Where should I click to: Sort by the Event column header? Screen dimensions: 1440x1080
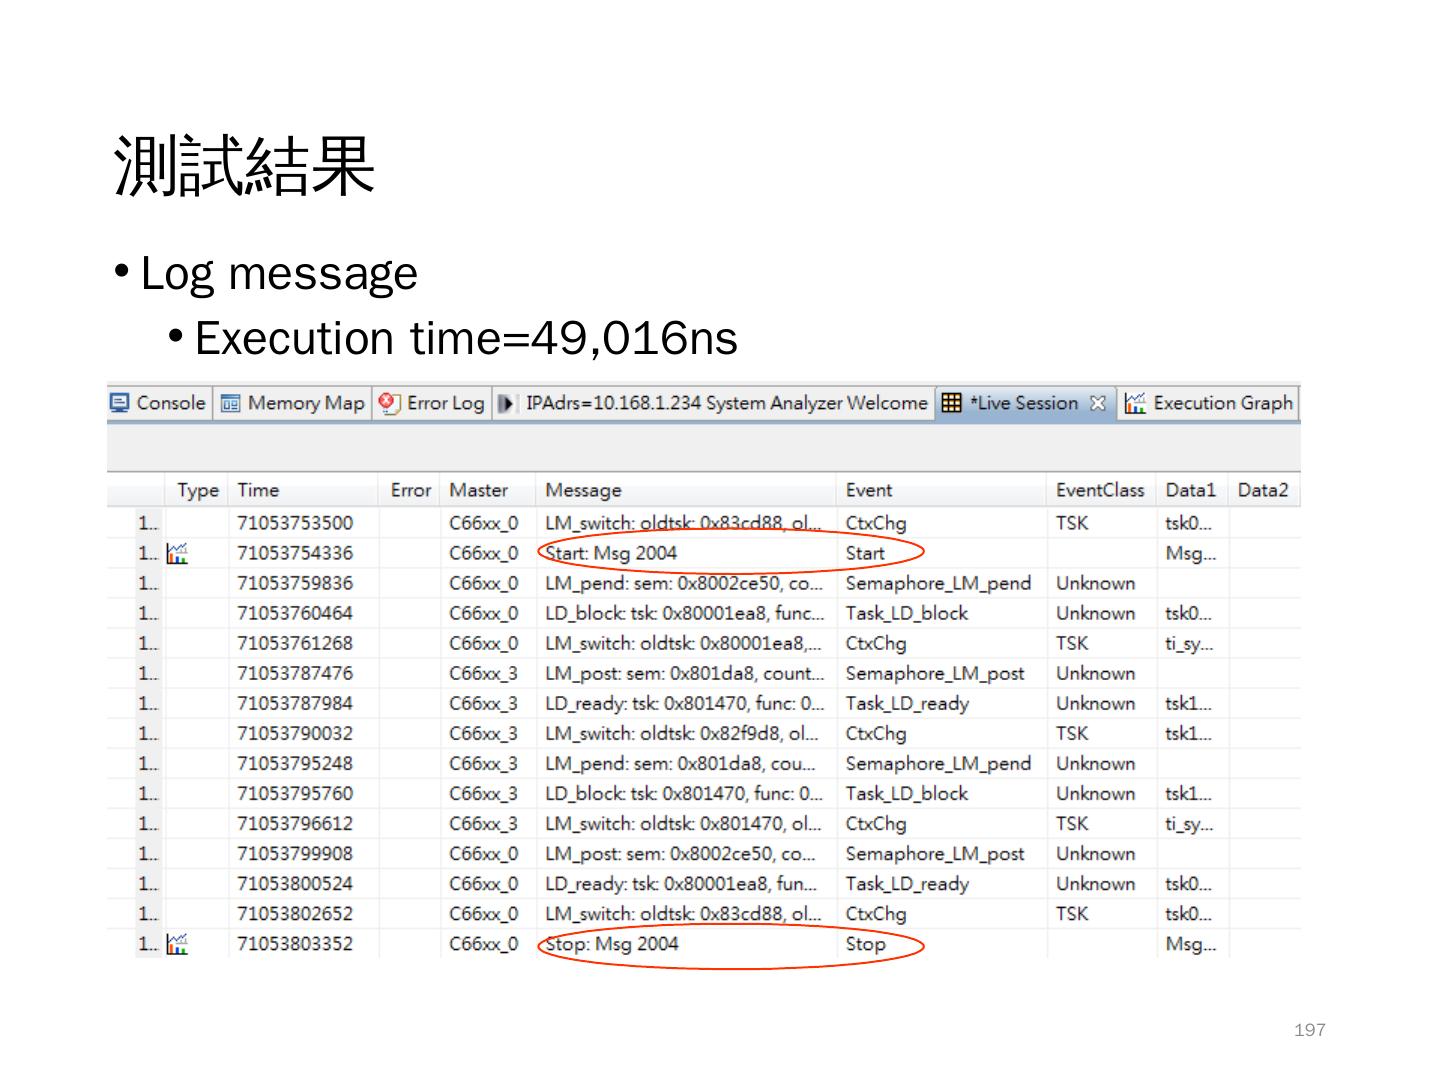[x=942, y=490]
